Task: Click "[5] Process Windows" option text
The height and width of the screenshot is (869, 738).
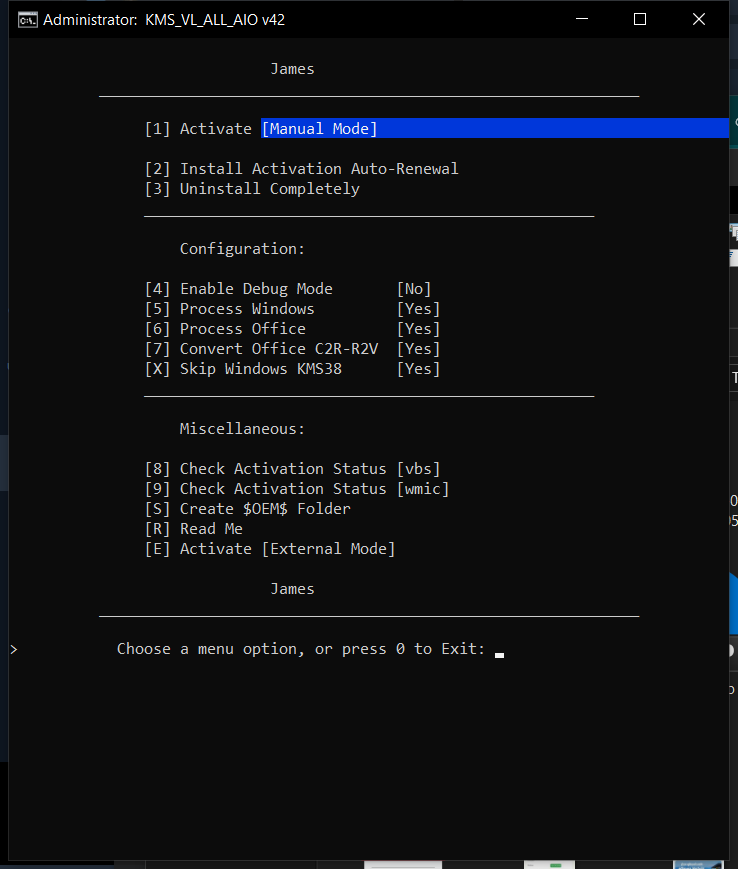Action: pyautogui.click(x=229, y=309)
